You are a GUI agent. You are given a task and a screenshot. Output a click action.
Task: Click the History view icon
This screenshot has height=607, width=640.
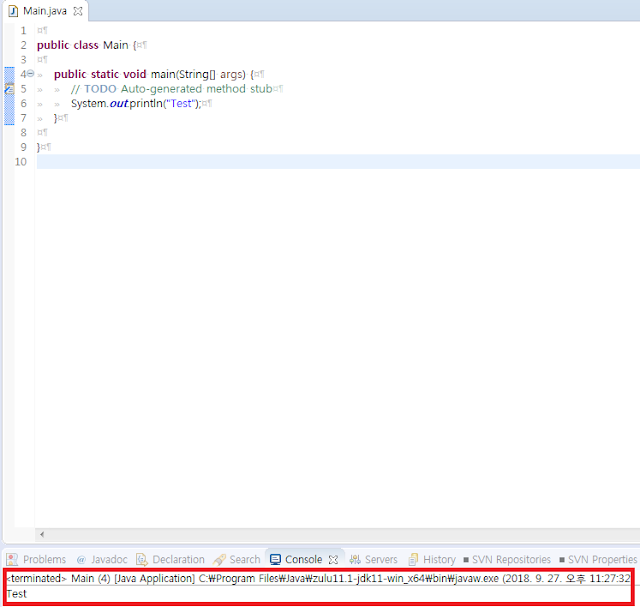(x=413, y=559)
